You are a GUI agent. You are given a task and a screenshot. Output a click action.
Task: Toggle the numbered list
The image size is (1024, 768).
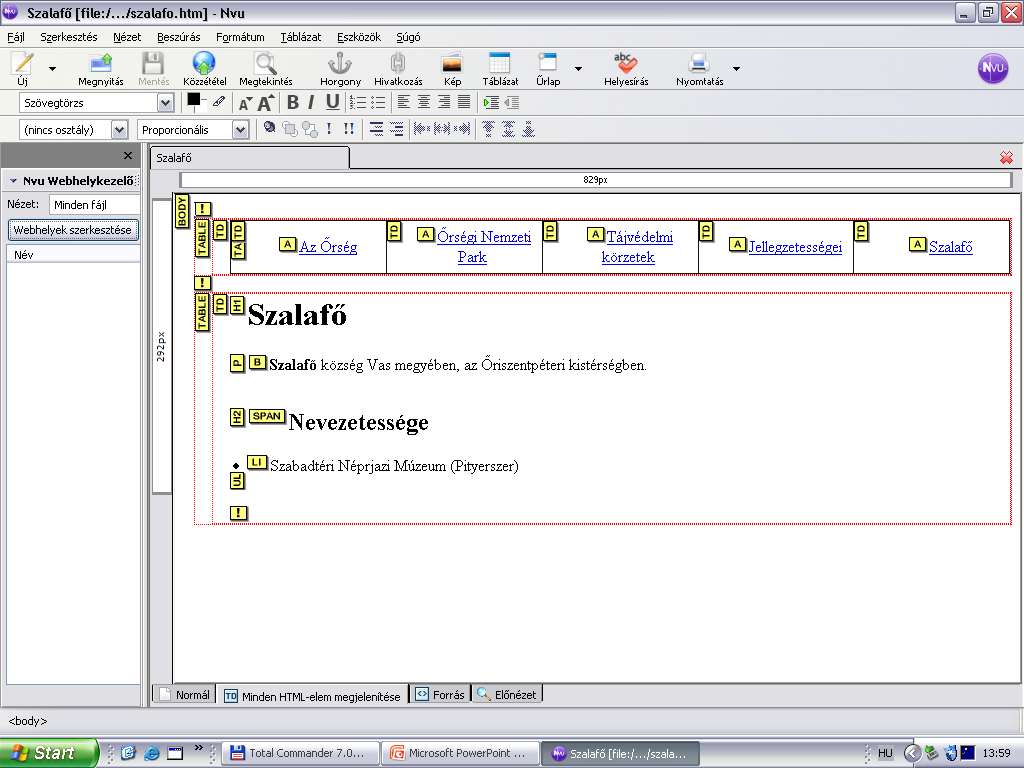pyautogui.click(x=357, y=103)
